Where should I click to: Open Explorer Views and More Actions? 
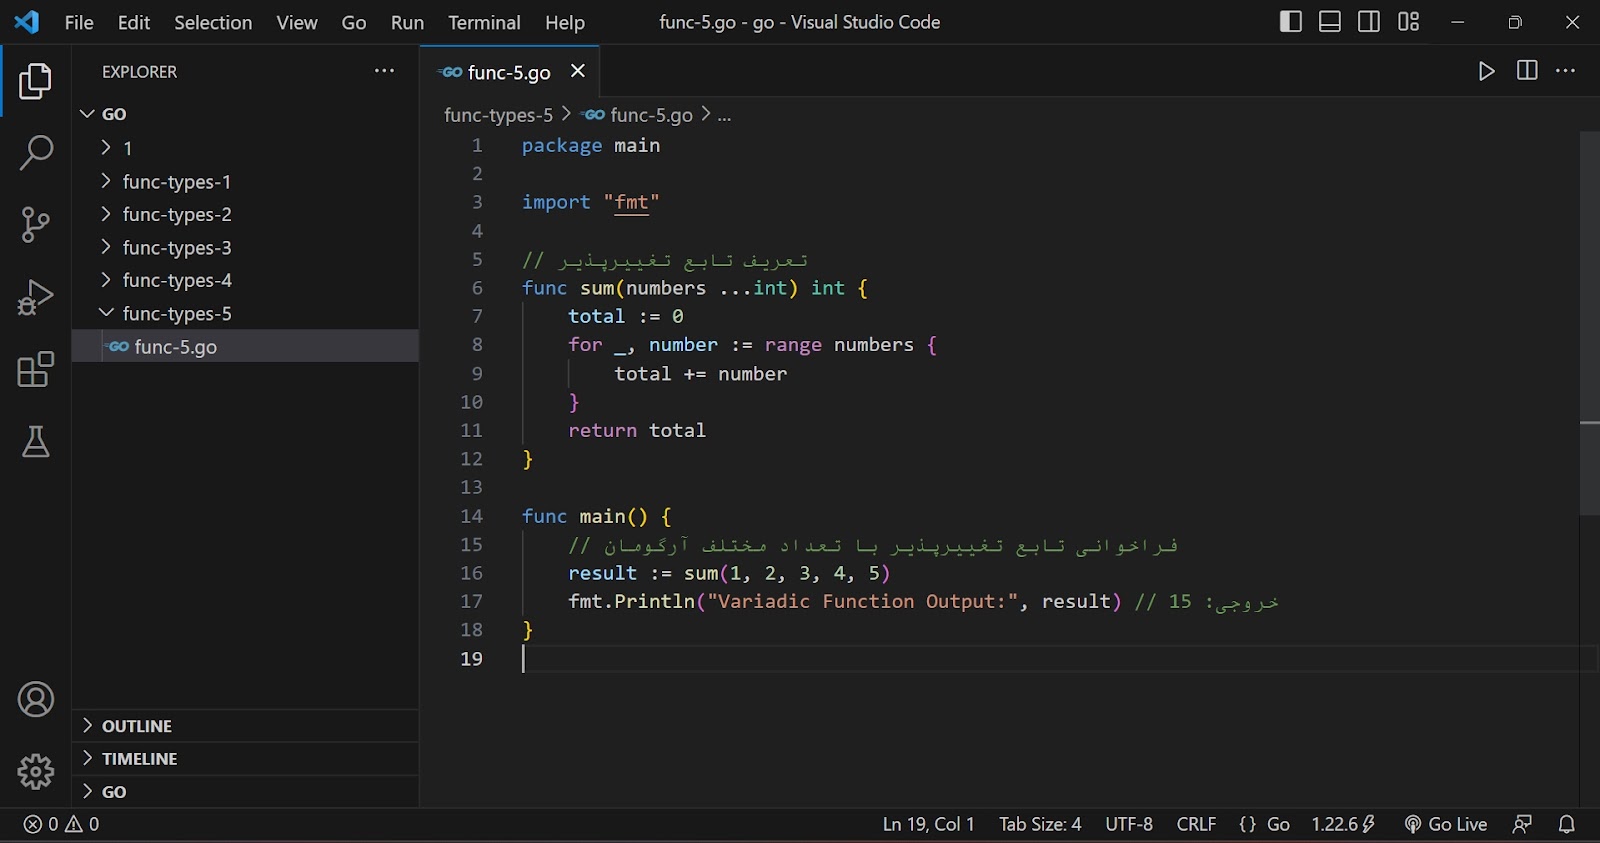[384, 71]
